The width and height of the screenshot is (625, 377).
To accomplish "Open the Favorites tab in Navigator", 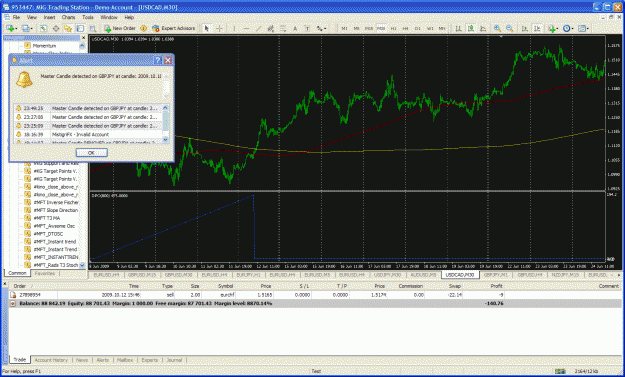I will pos(45,273).
